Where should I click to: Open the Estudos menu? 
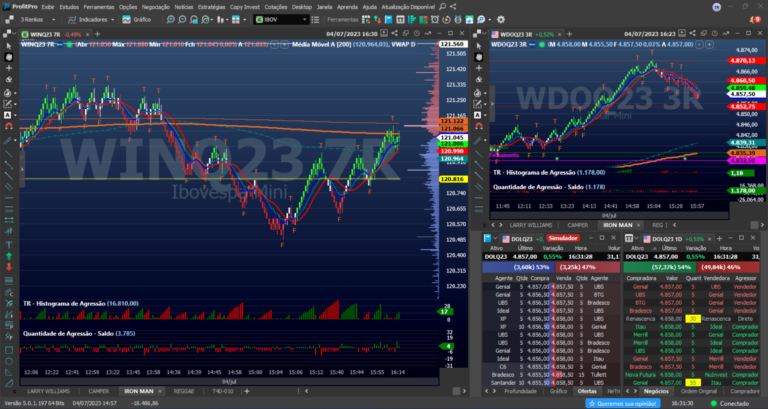pos(69,7)
